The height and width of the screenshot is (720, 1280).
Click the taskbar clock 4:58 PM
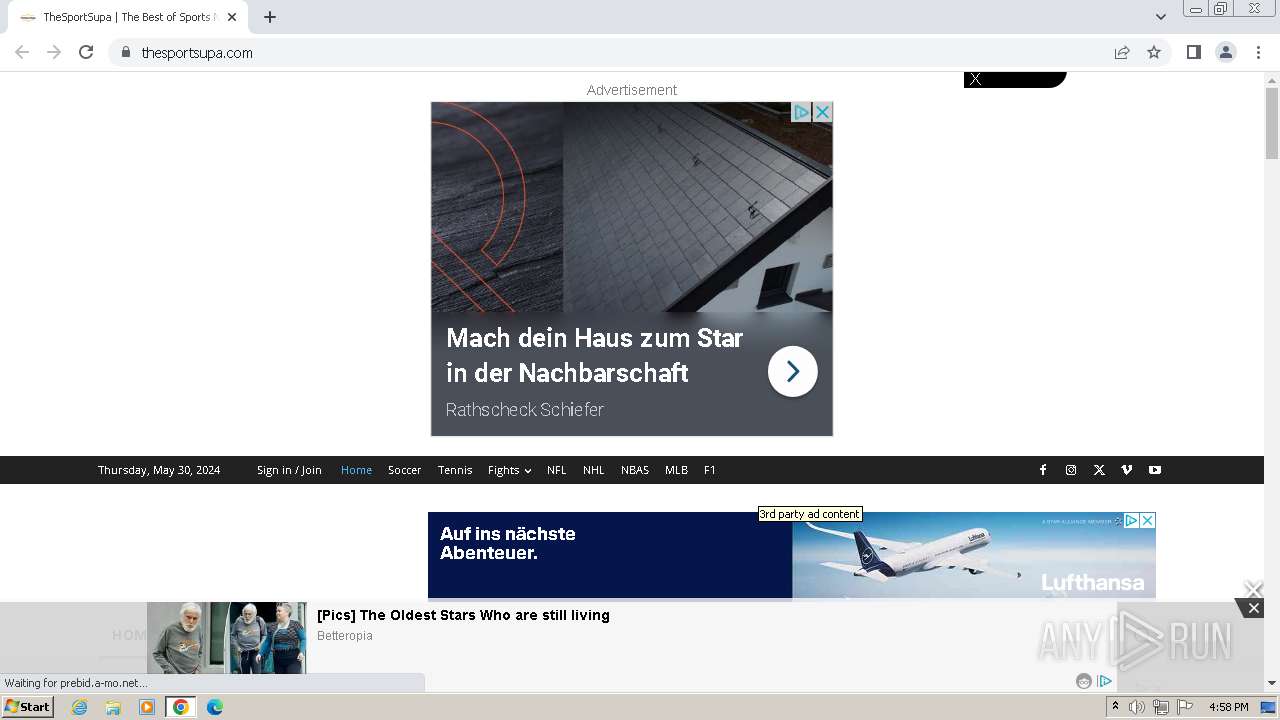coord(1228,707)
